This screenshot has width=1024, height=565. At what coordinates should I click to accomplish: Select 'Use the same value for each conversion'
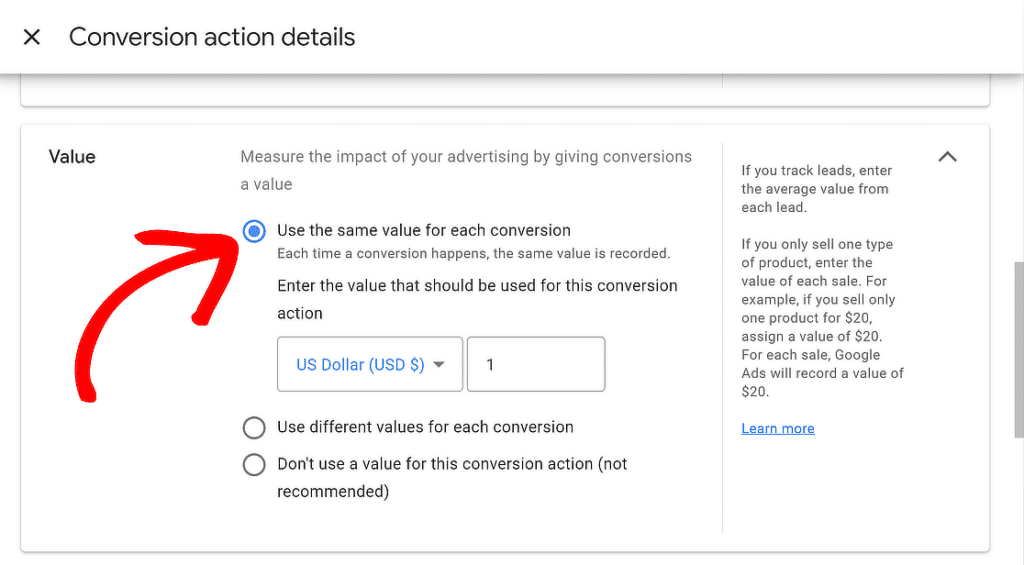[x=254, y=231]
